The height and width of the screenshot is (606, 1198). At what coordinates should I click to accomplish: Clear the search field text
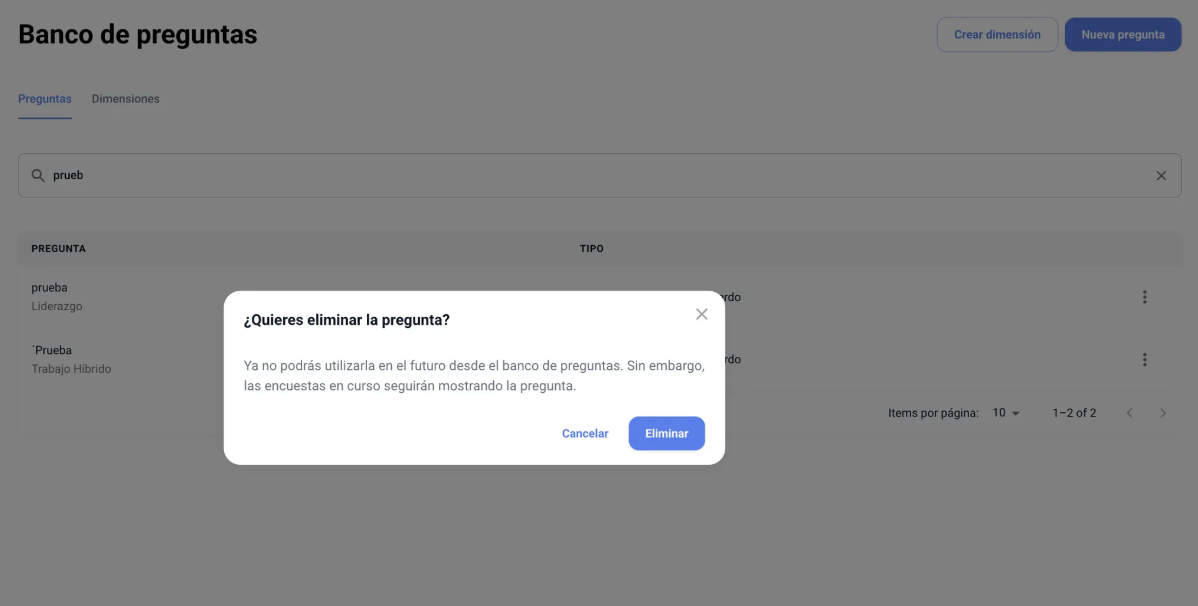pos(1161,176)
